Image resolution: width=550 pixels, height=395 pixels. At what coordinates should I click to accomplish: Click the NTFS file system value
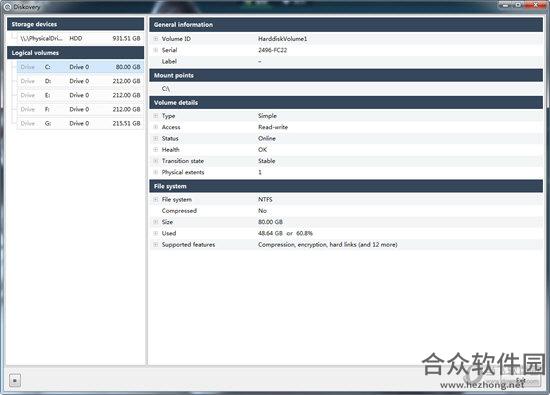pos(265,199)
